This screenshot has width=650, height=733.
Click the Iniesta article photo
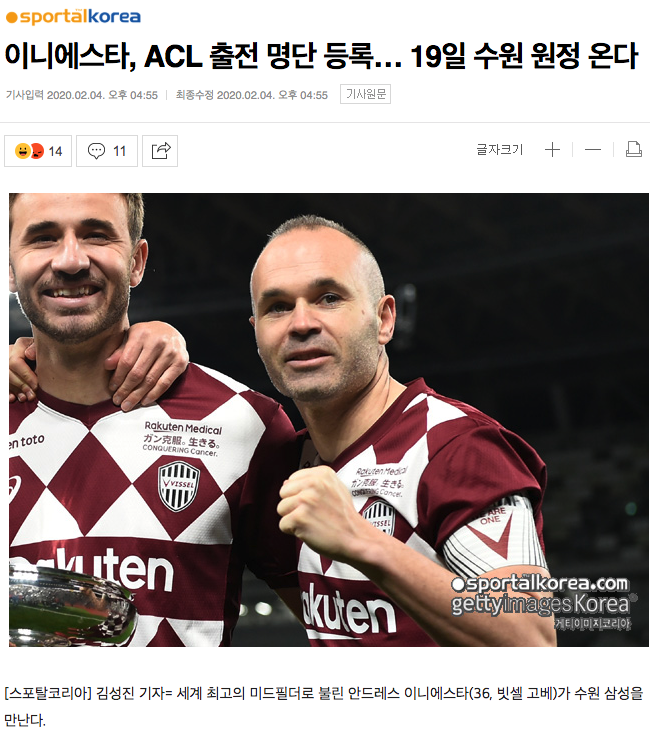pos(329,420)
